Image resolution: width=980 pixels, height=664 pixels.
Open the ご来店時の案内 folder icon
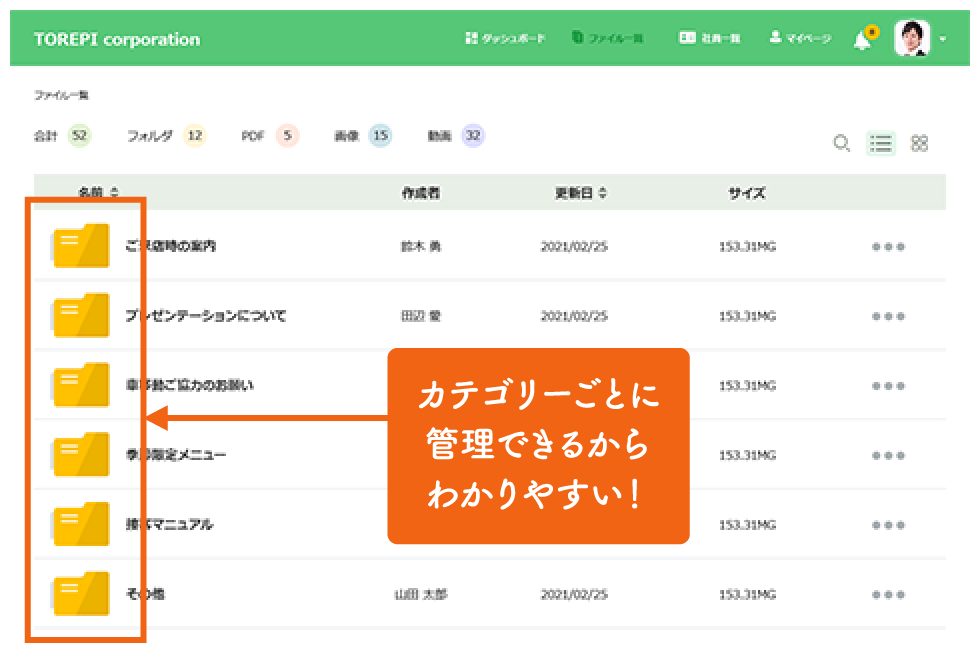[x=81, y=246]
